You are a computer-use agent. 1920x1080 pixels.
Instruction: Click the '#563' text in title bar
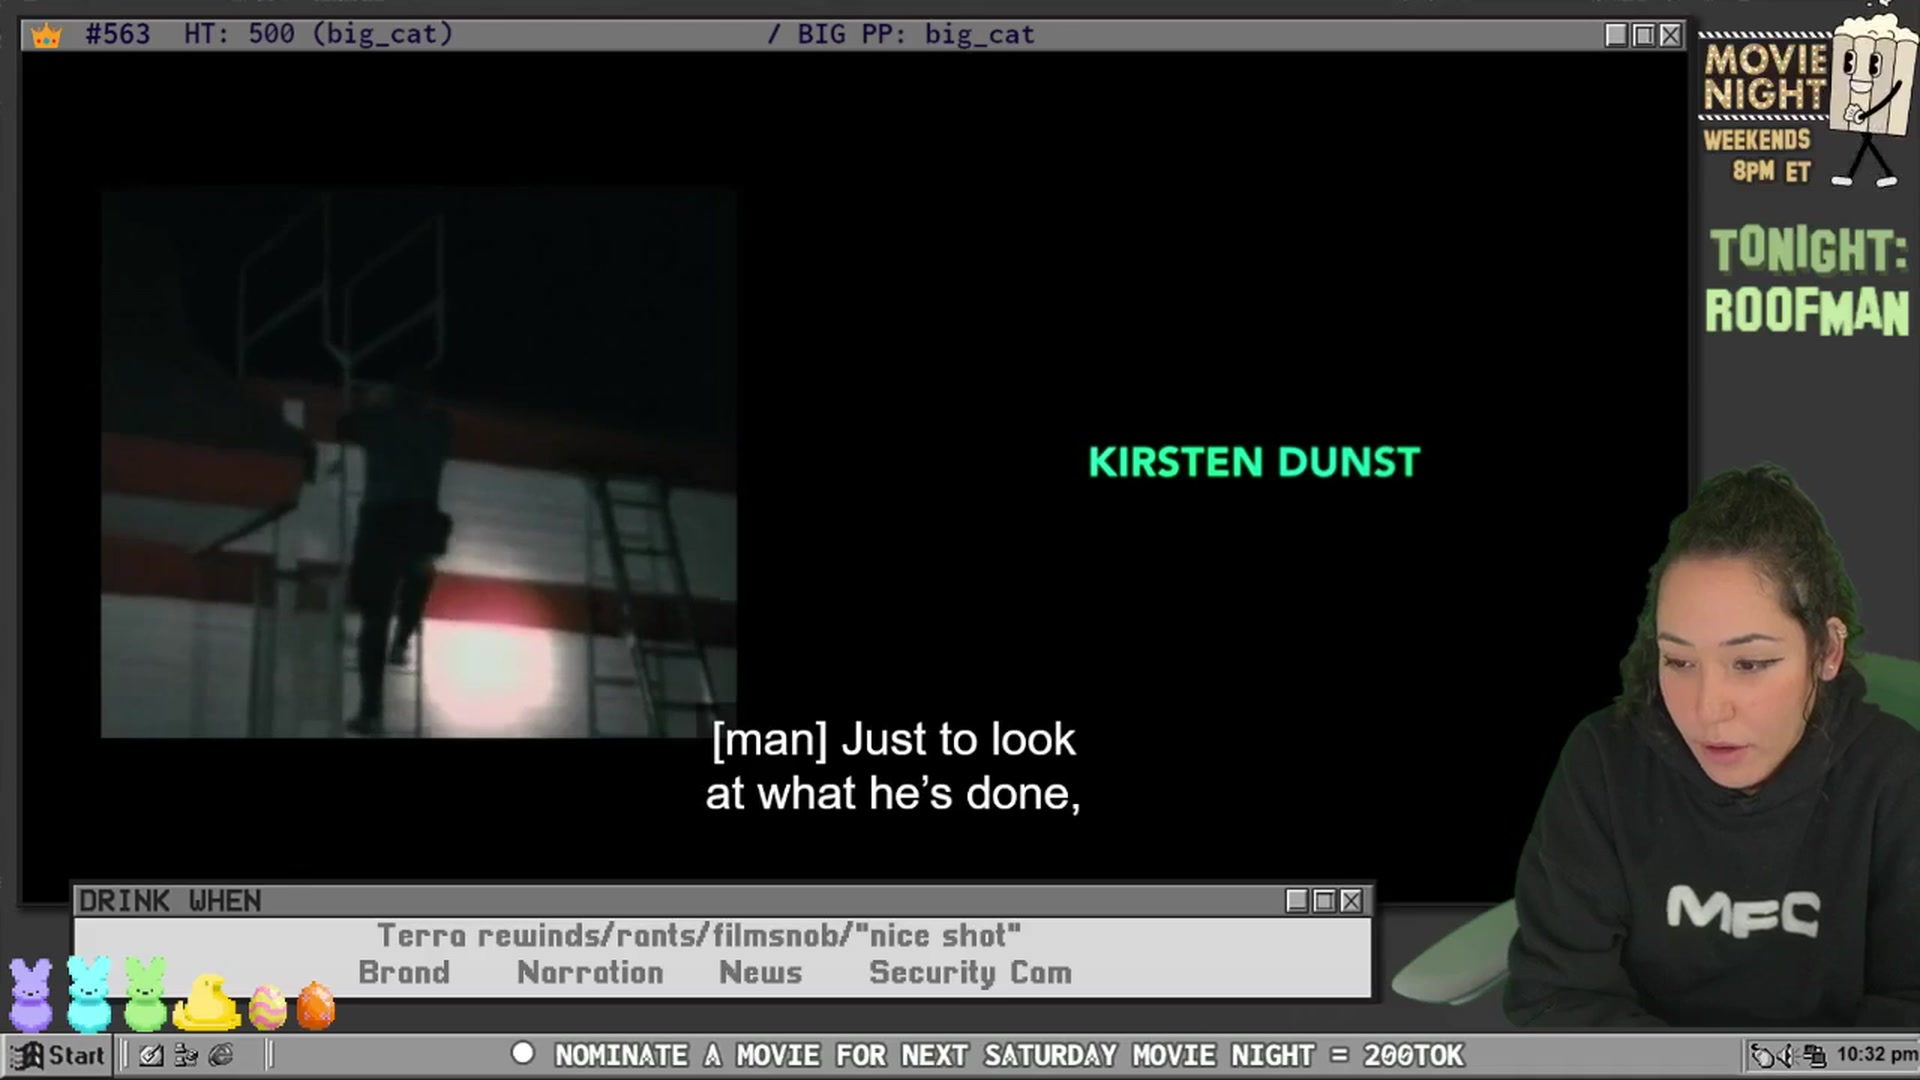point(117,34)
